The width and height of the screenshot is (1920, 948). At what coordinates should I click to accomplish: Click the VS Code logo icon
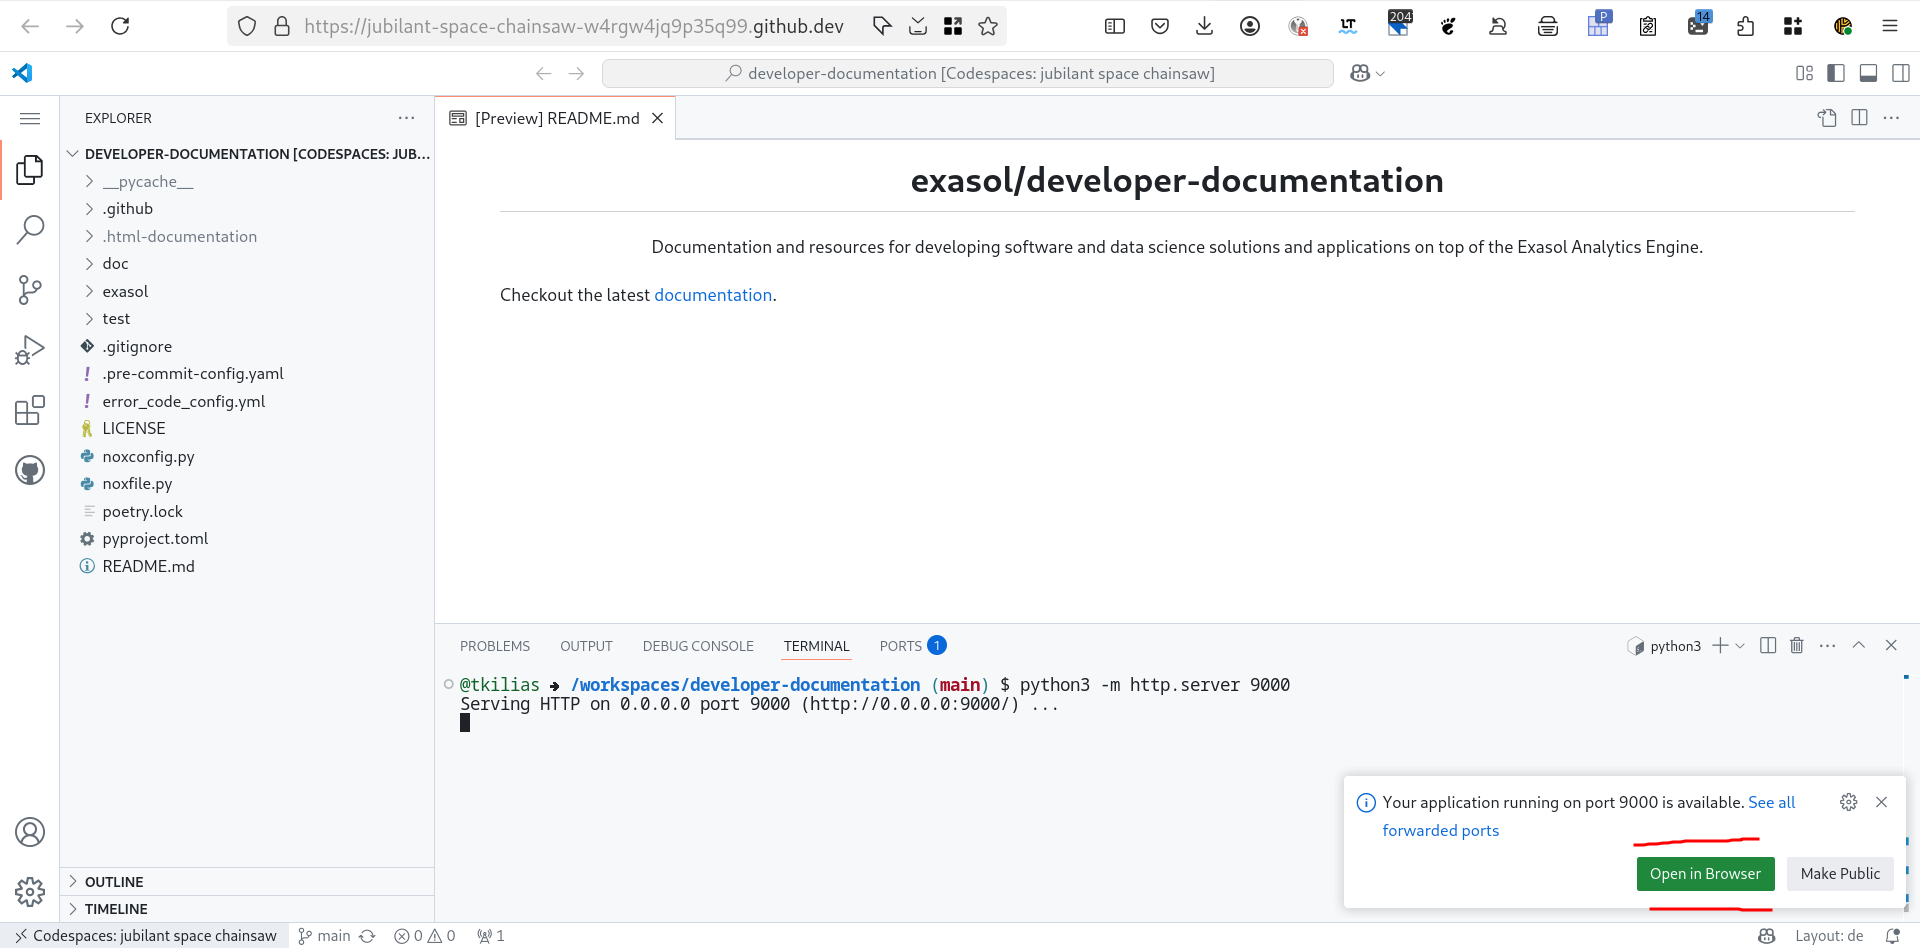22,73
